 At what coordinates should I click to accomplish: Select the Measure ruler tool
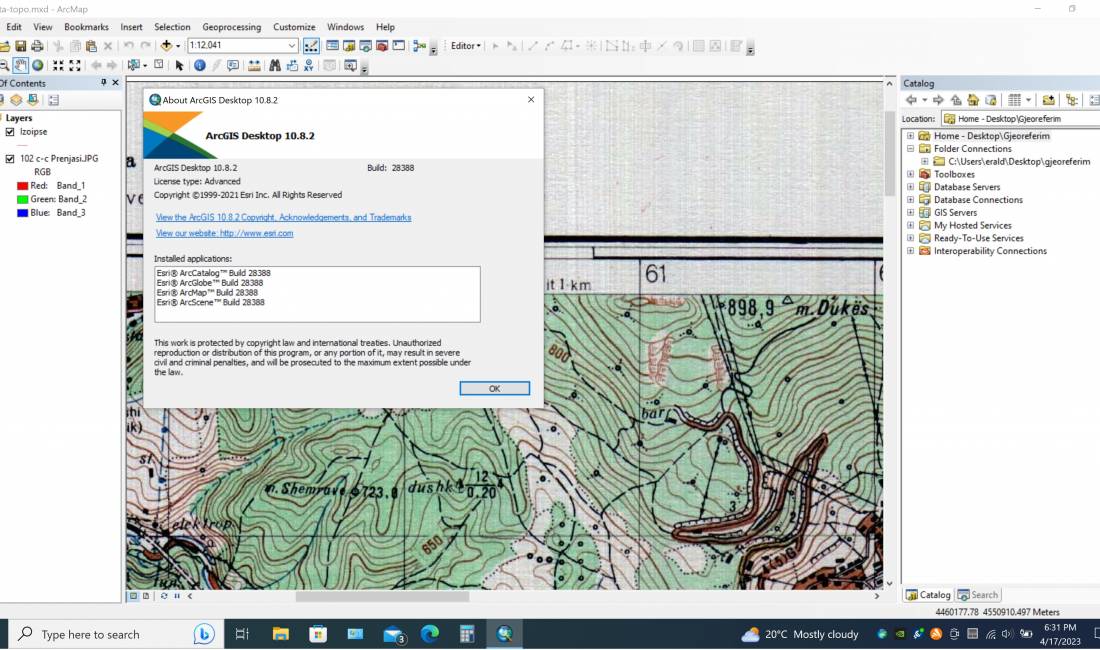tap(254, 65)
